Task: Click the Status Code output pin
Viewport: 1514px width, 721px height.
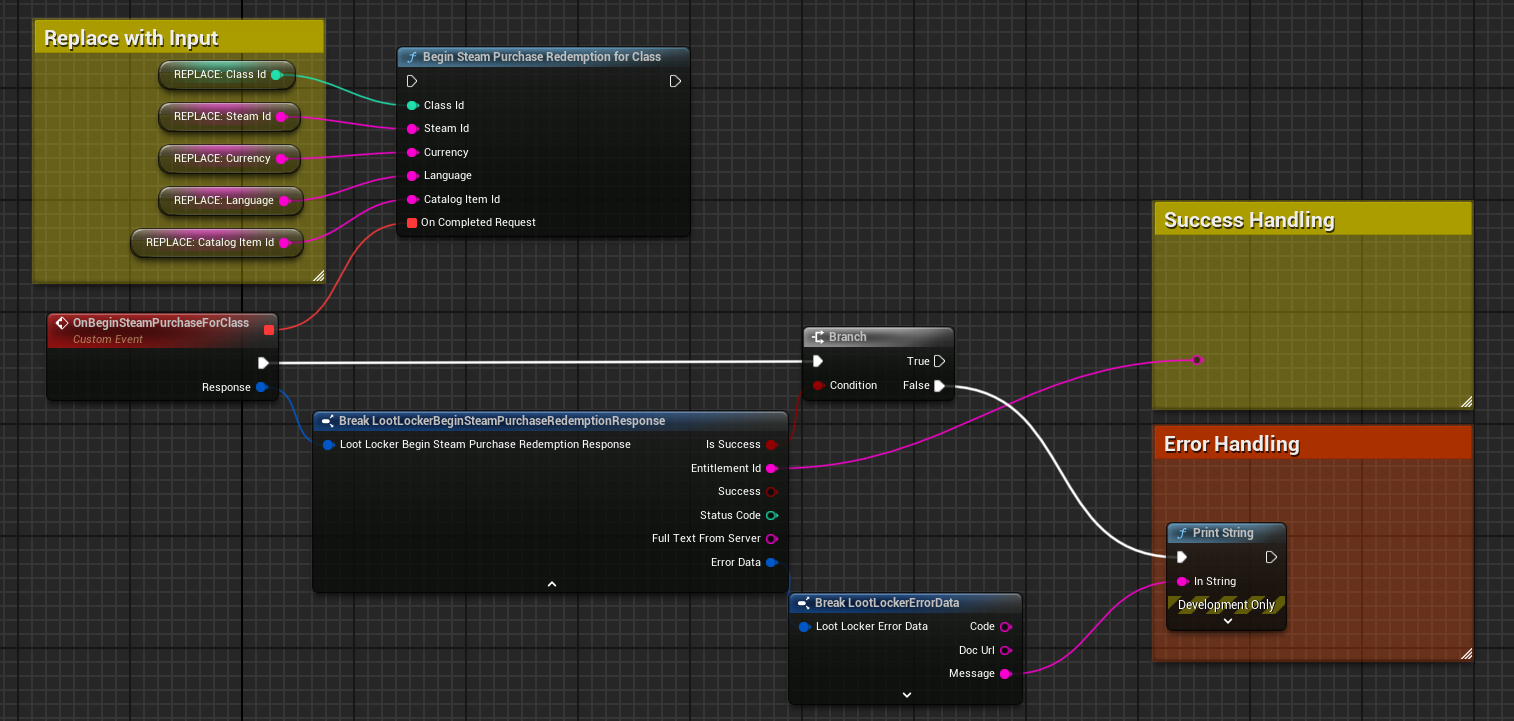Action: pos(771,515)
